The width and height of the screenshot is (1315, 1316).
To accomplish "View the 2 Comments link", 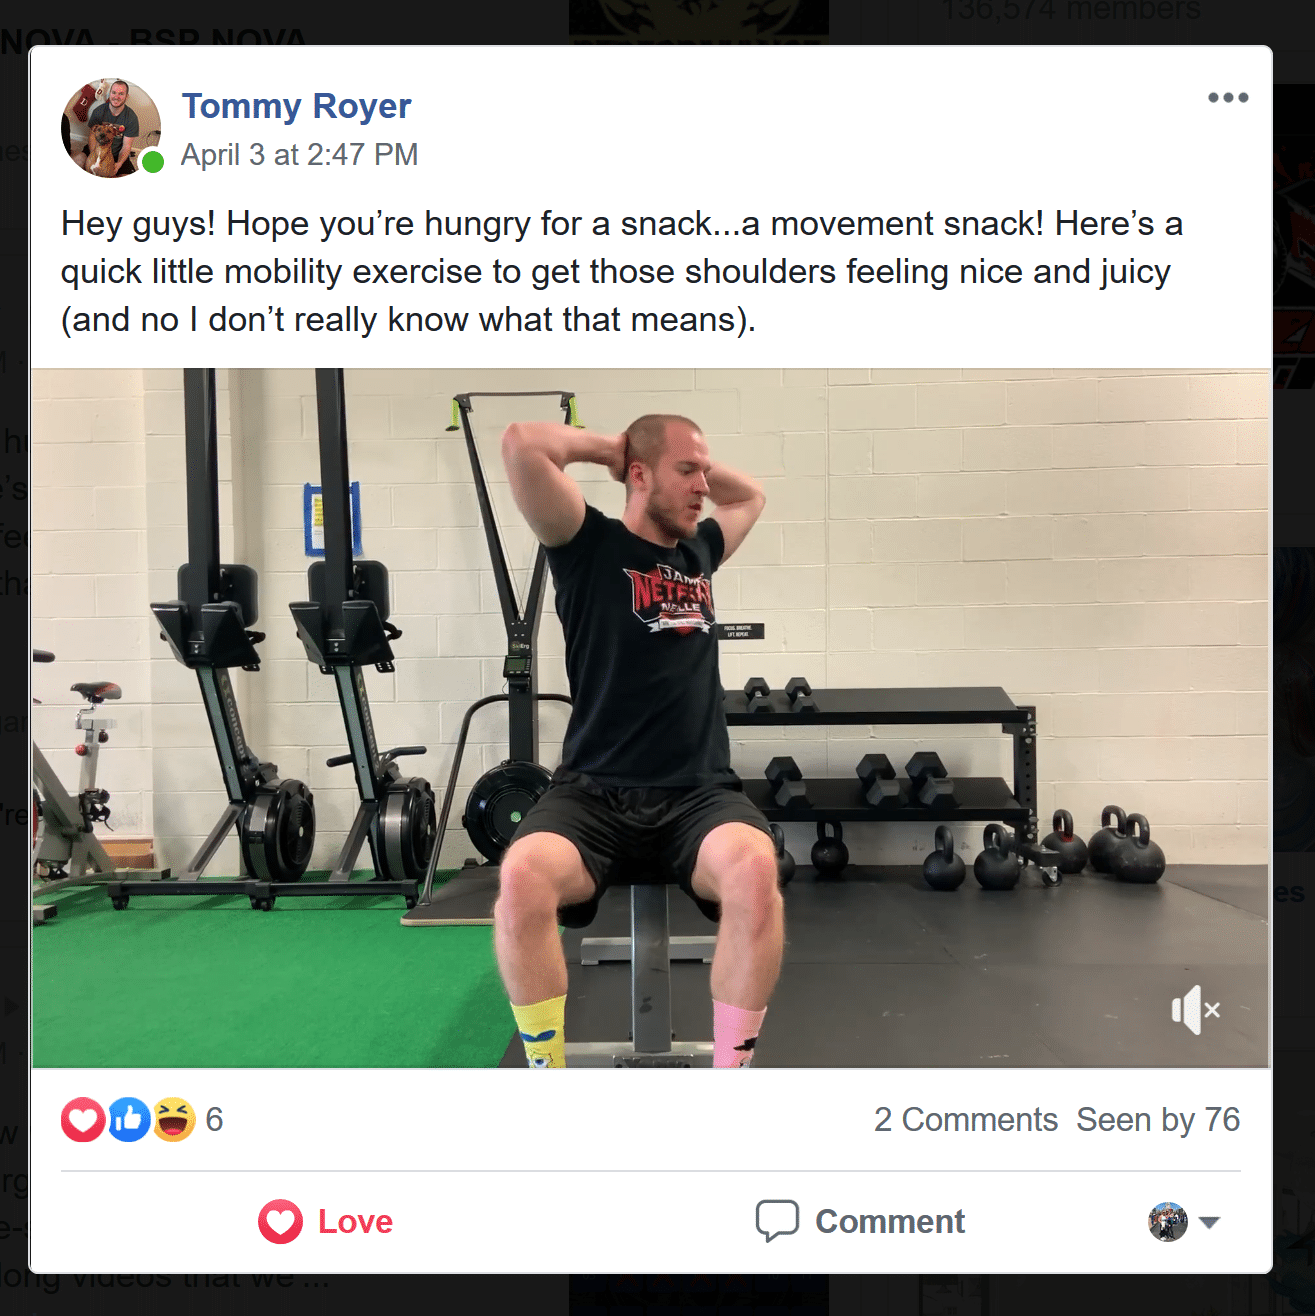I will (965, 1120).
